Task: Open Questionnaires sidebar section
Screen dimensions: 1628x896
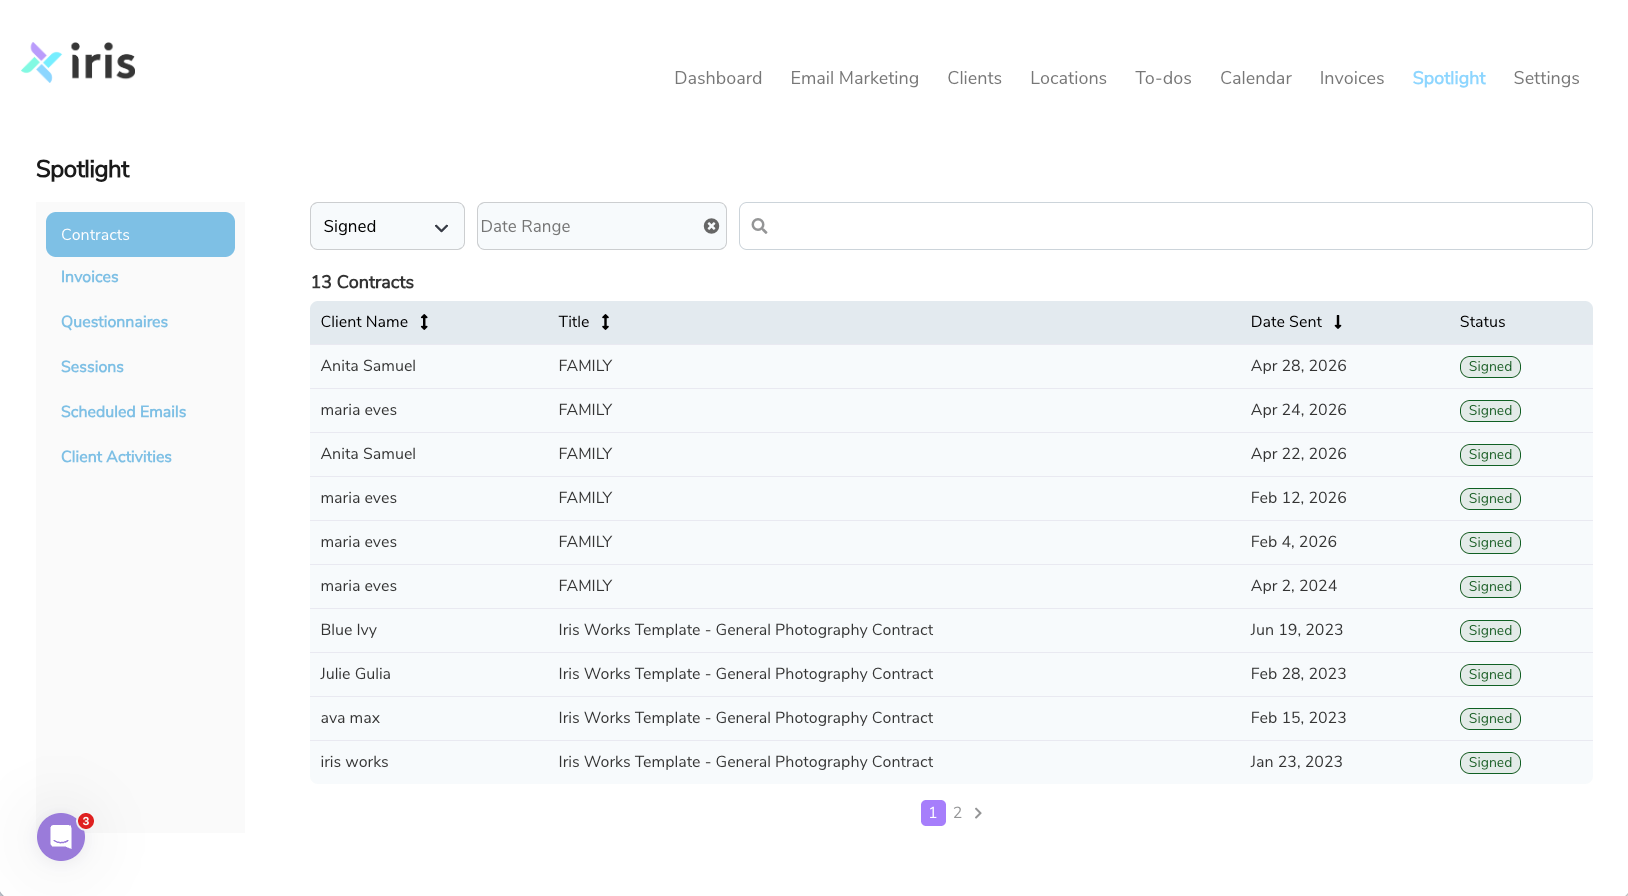Action: click(x=114, y=322)
